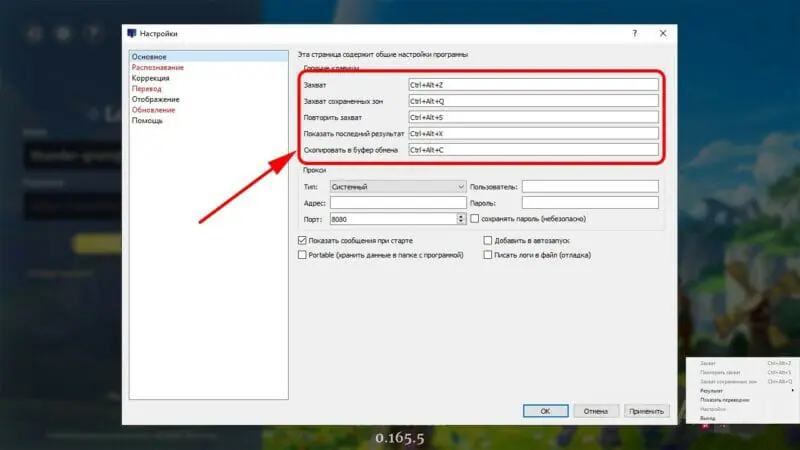Select Выход in tray context menu
The width and height of the screenshot is (800, 450).
[x=708, y=417]
